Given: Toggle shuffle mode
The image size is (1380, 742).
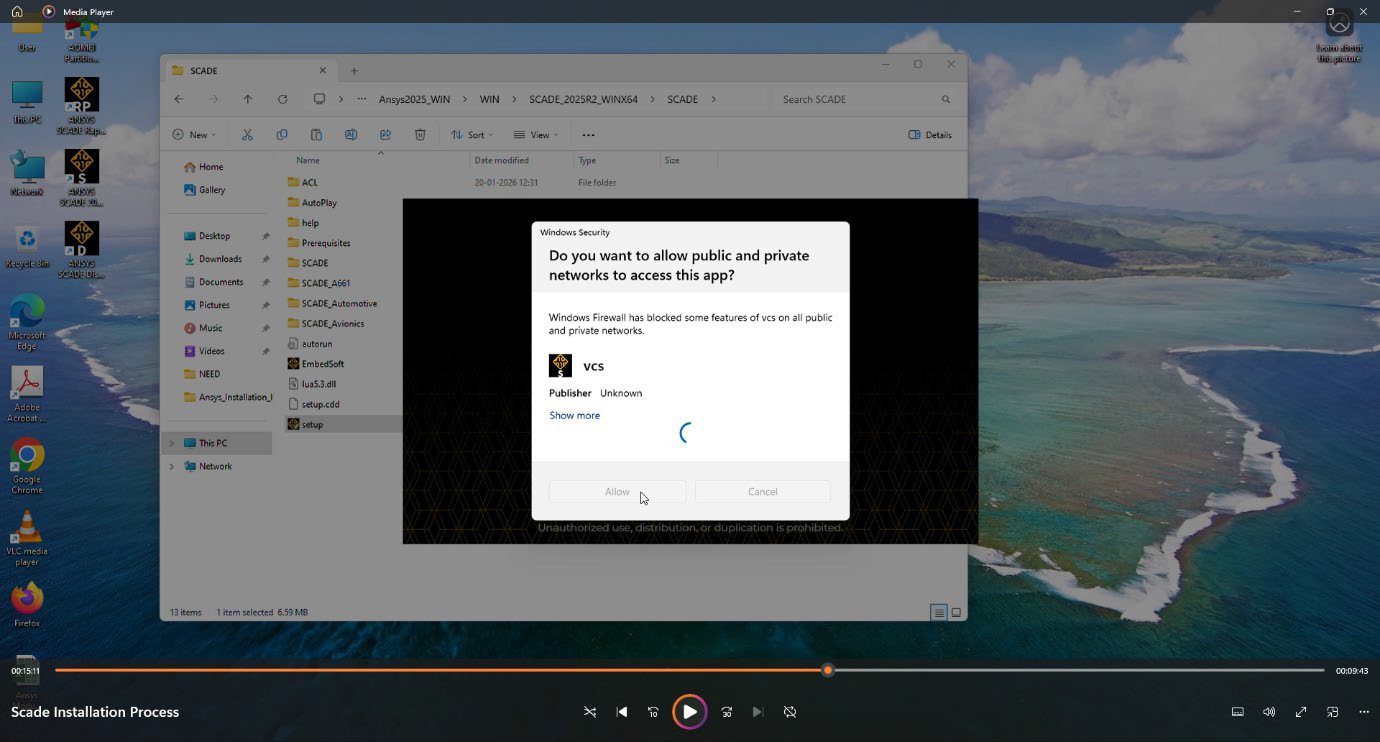Looking at the screenshot, I should 590,712.
